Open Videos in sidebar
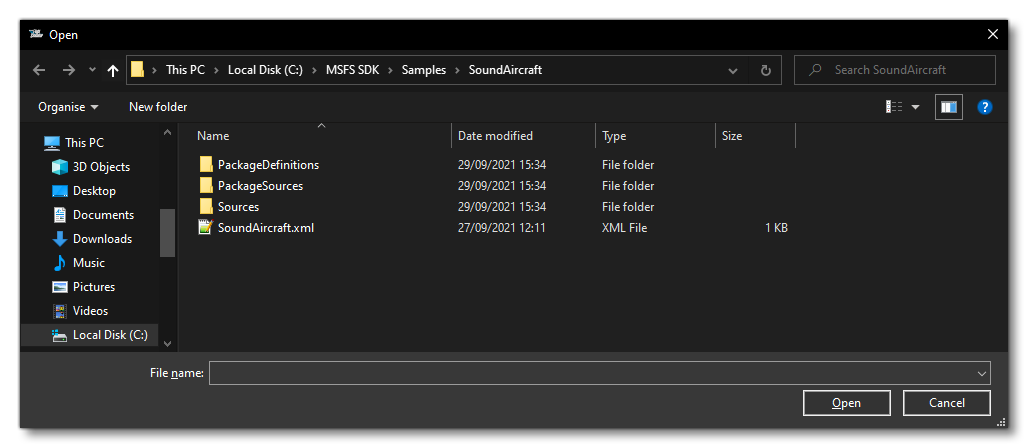 90,310
